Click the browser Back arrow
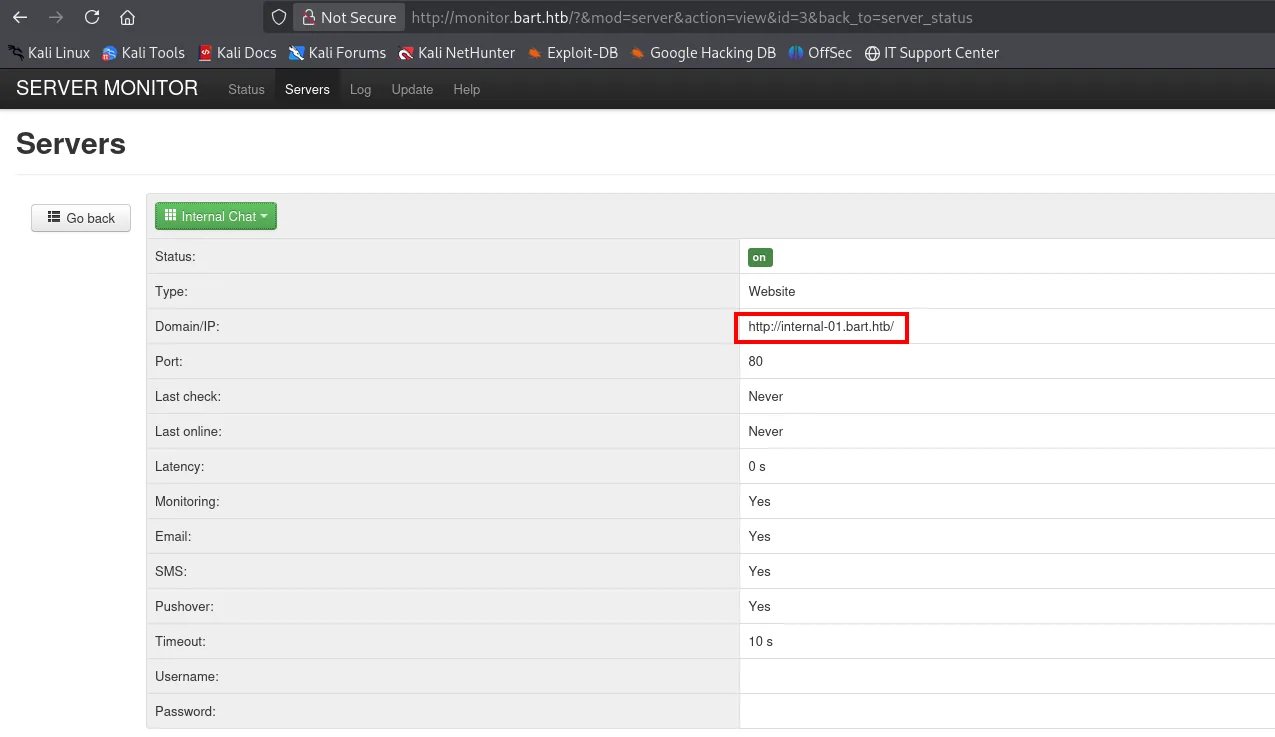The image size is (1275, 737). [20, 17]
